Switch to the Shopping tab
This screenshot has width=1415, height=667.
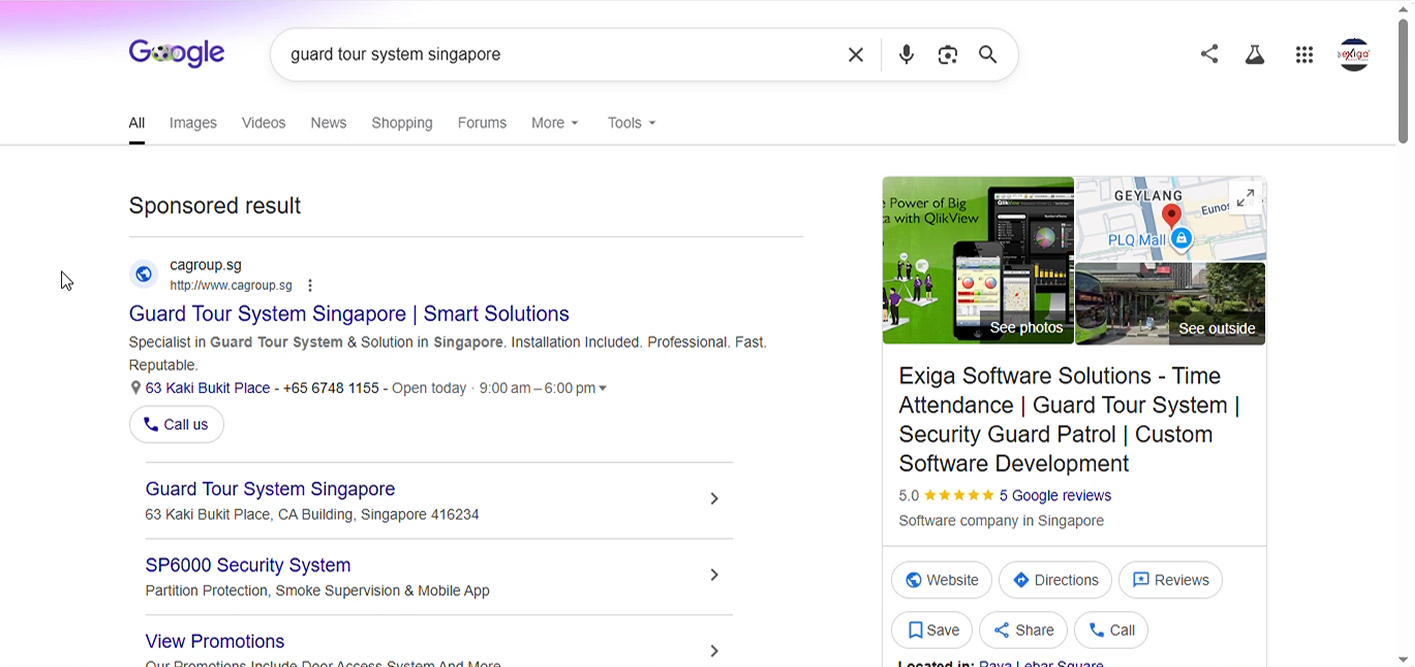pyautogui.click(x=402, y=123)
